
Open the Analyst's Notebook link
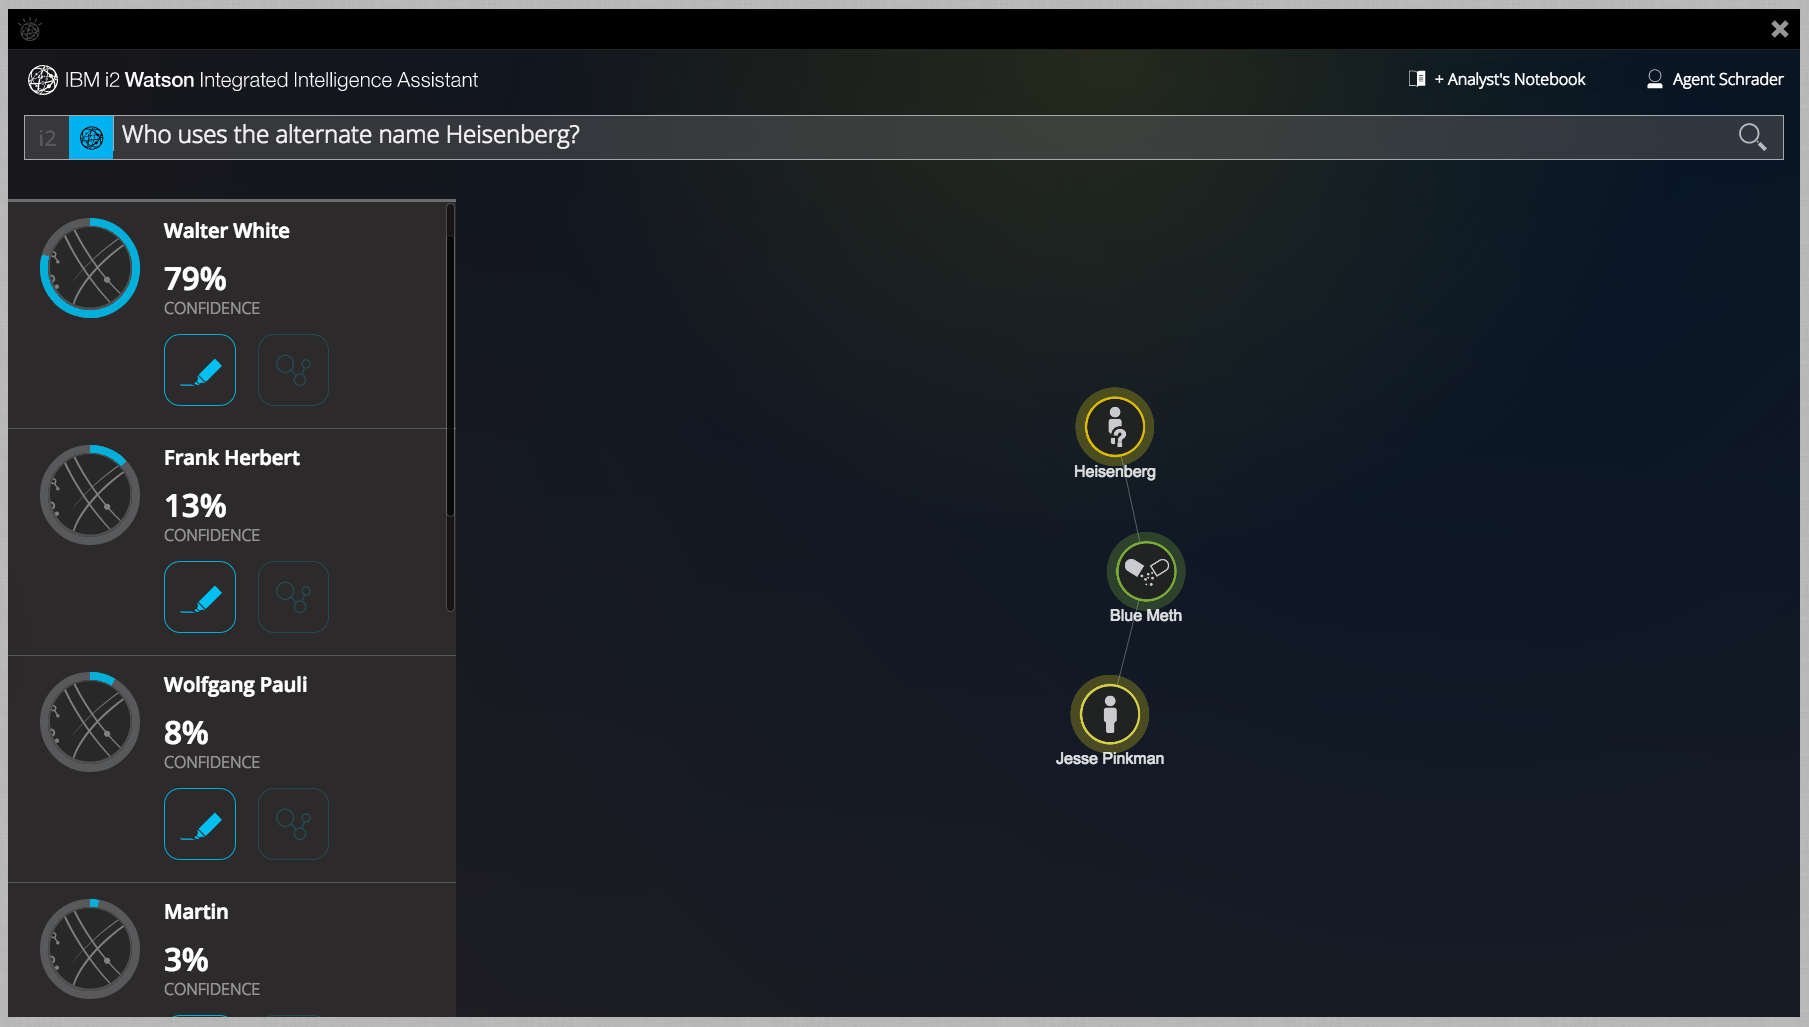pos(1497,79)
